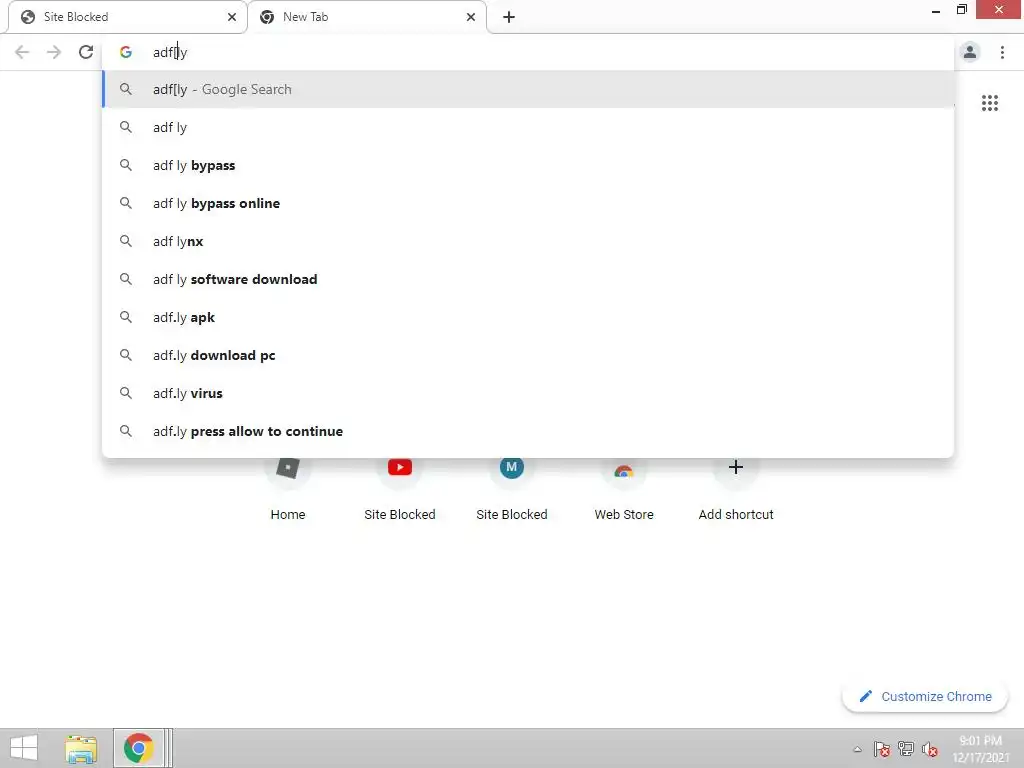Choose 'adf lynx' suggestion
Viewport: 1024px width, 768px height.
pyautogui.click(x=528, y=241)
